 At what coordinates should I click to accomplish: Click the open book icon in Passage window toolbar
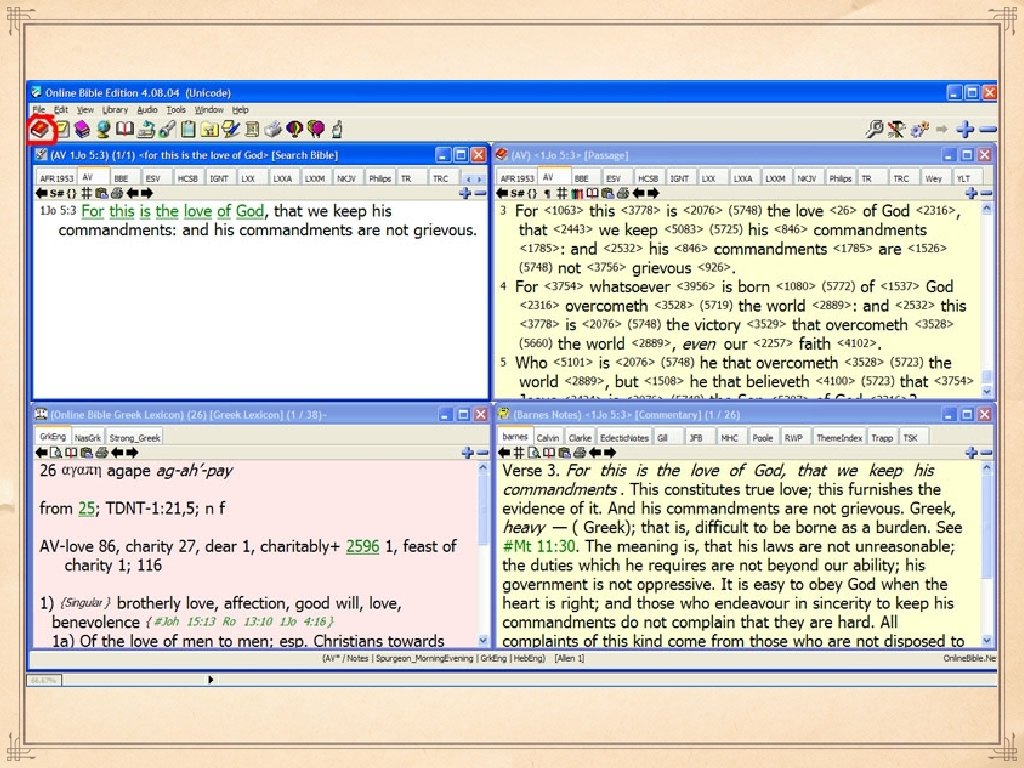592,193
